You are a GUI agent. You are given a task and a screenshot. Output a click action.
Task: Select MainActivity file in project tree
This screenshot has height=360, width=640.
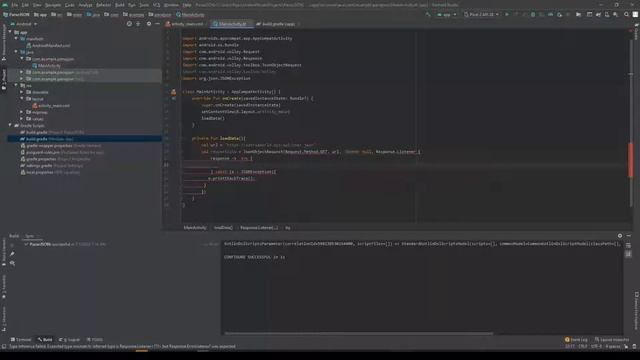pyautogui.click(x=47, y=65)
